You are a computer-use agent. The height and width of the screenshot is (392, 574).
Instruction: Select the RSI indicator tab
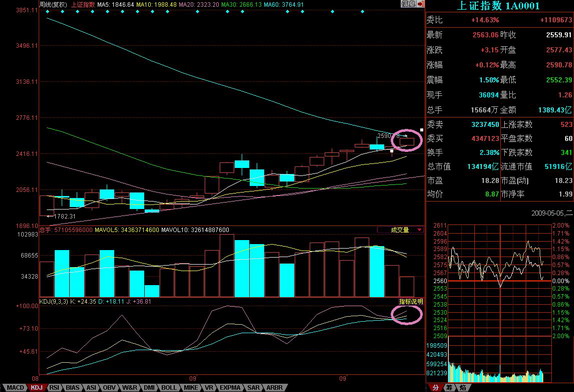pos(55,387)
